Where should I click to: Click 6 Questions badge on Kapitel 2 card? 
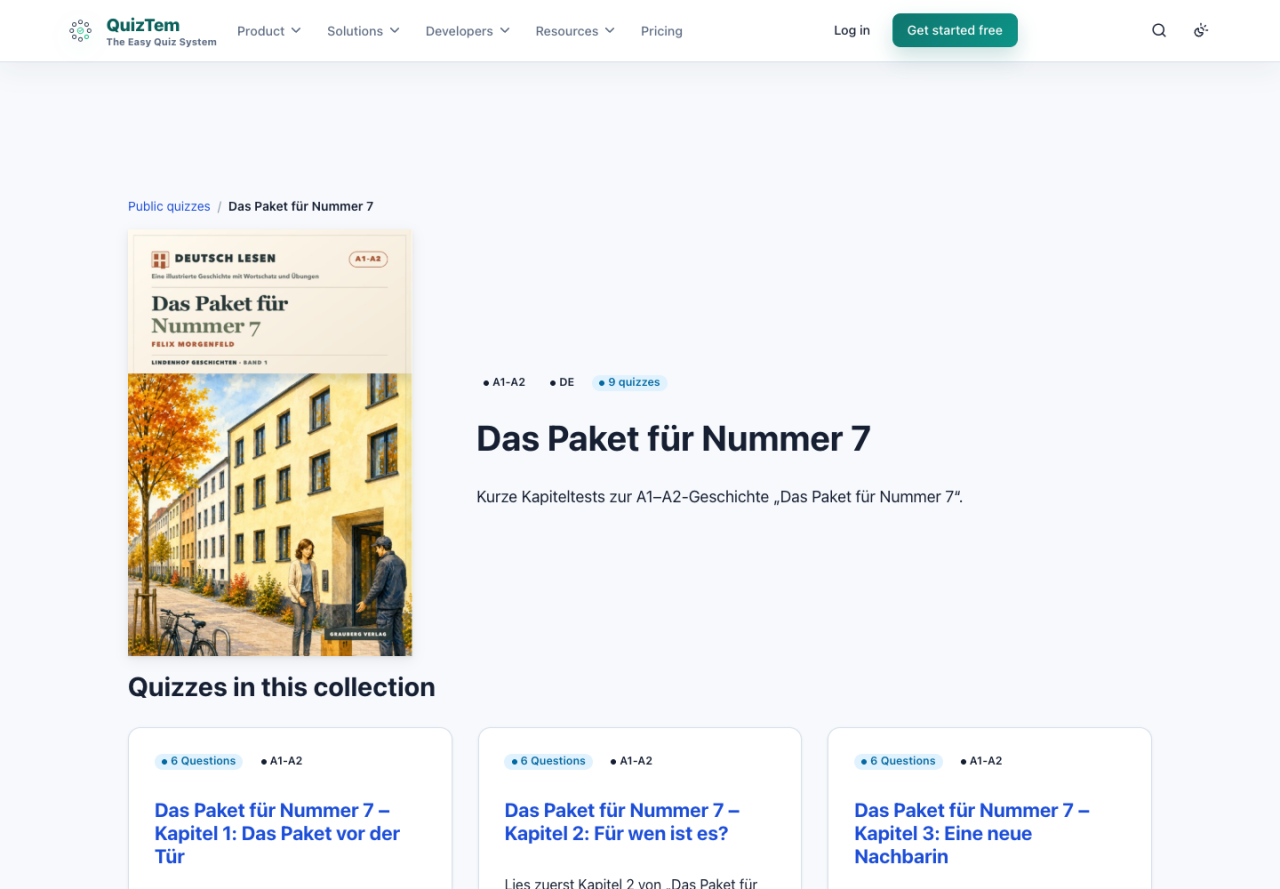point(549,761)
